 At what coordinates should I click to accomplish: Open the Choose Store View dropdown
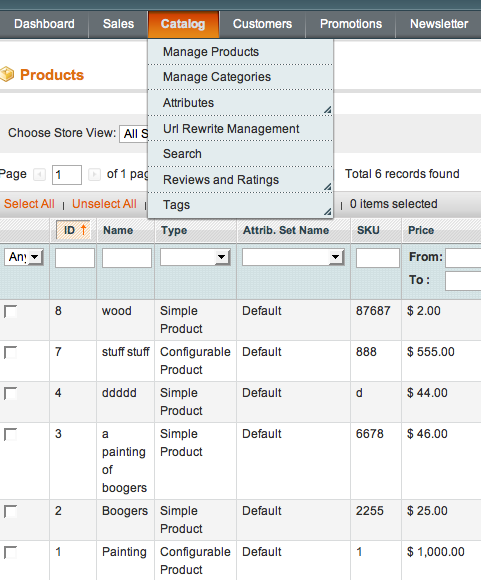(x=134, y=134)
